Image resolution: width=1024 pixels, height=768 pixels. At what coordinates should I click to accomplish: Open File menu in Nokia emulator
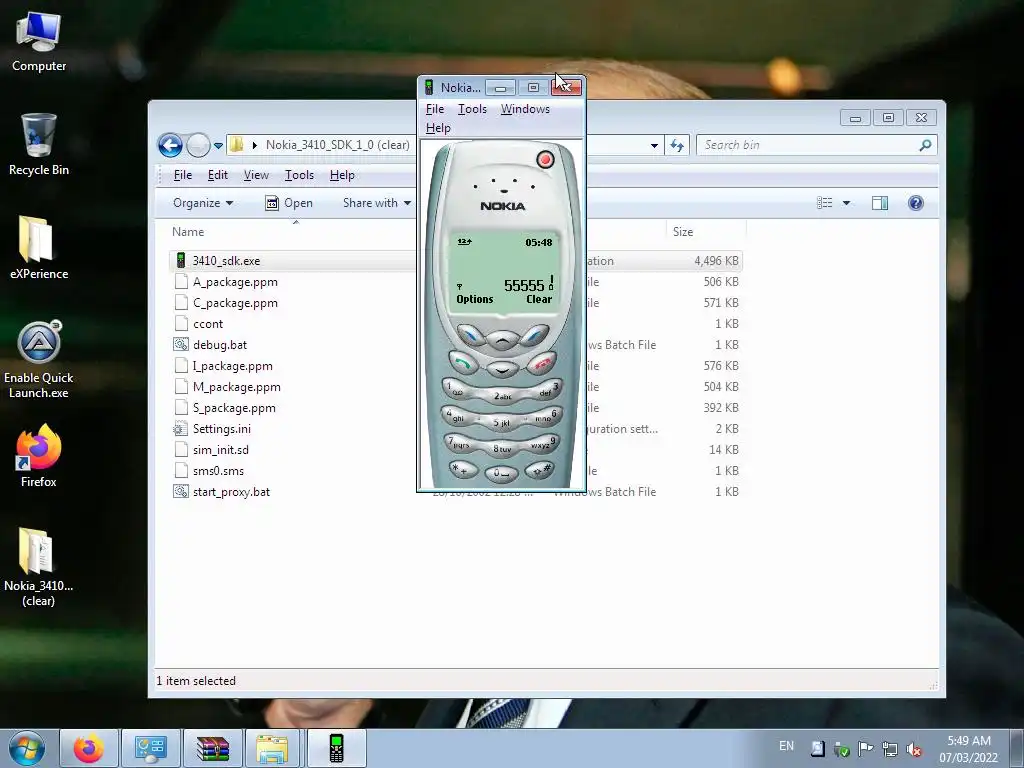[435, 109]
